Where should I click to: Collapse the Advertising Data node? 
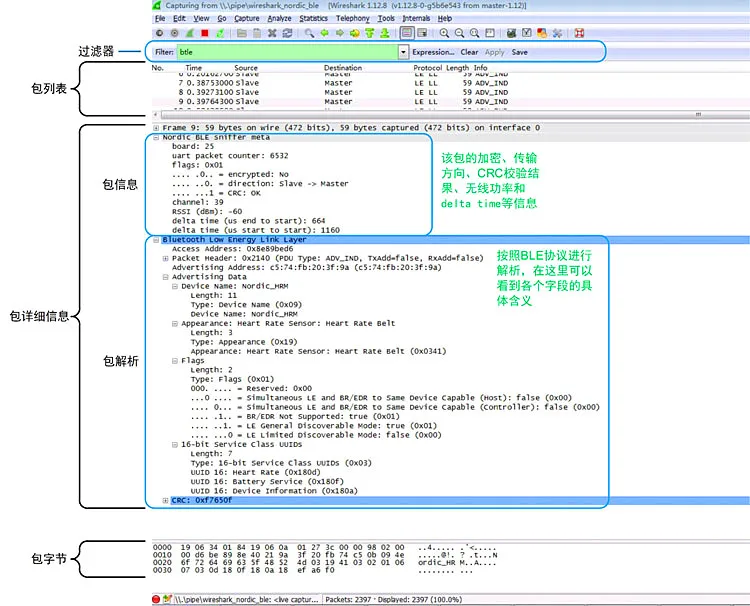pos(165,277)
